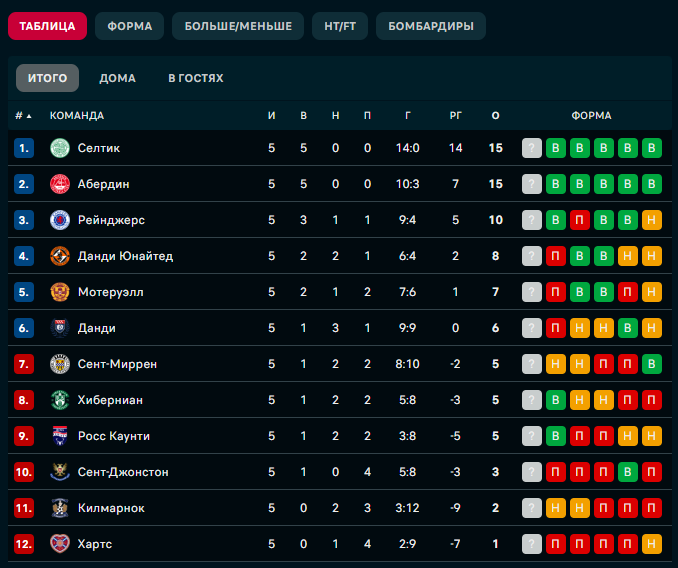Sort table by the # position column
The image size is (678, 568).
[23, 115]
